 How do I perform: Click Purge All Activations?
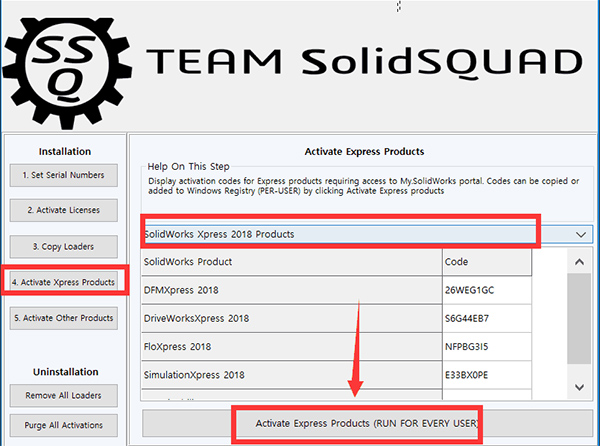[x=65, y=424]
